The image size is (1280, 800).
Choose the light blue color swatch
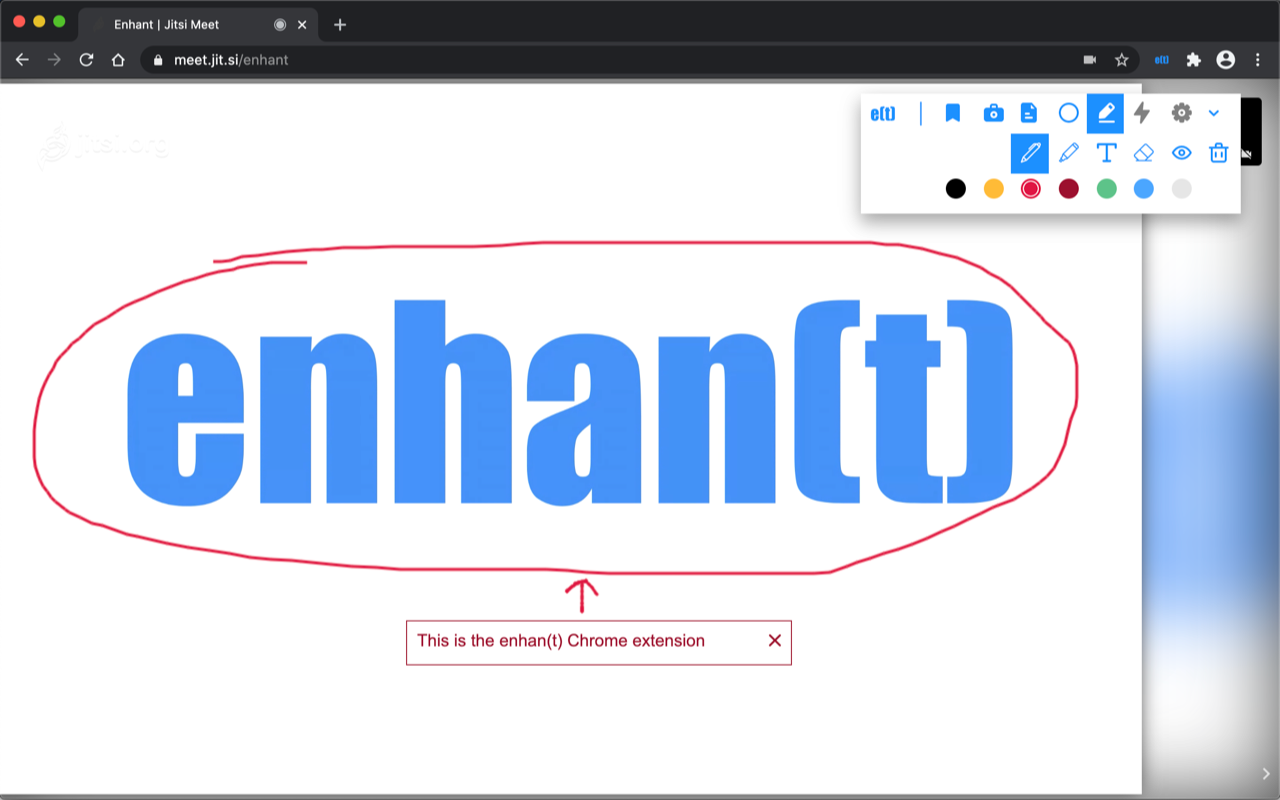(1144, 188)
